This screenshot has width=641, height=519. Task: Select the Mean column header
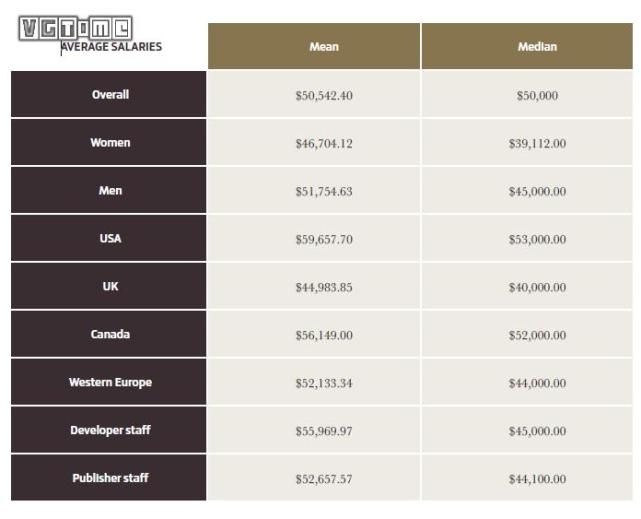point(314,46)
